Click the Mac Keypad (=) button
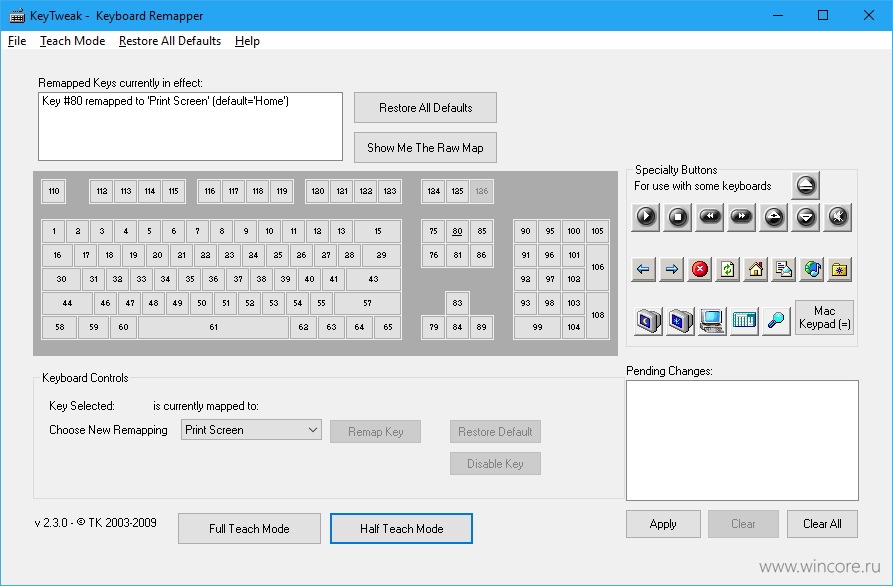 coord(824,317)
